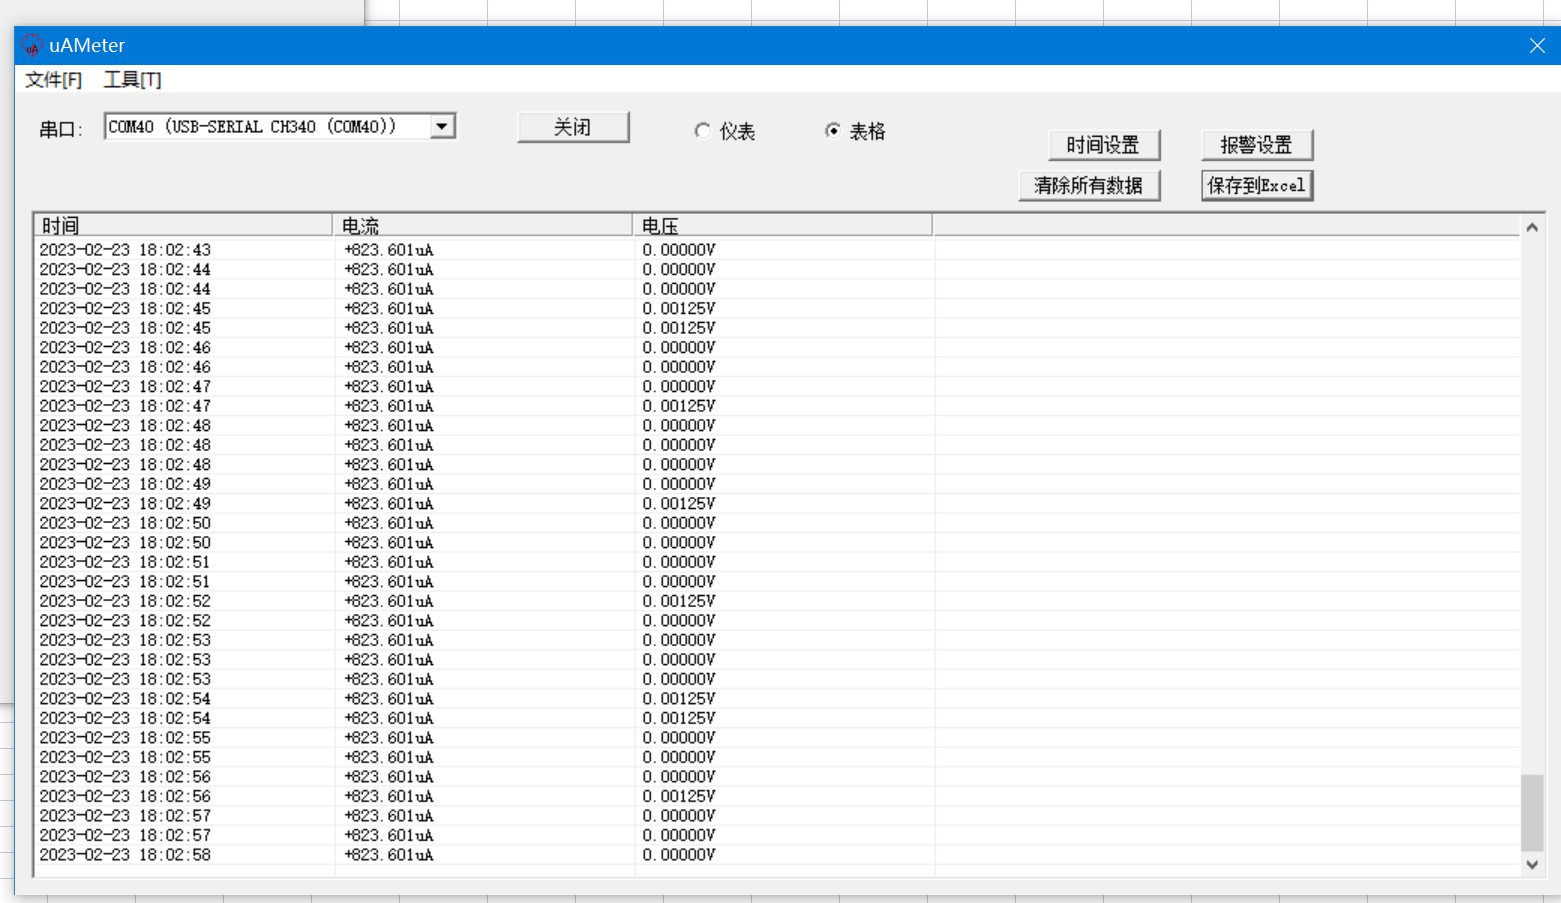
Task: Expand the 串口 COM port dropdown arrow
Action: click(x=443, y=126)
